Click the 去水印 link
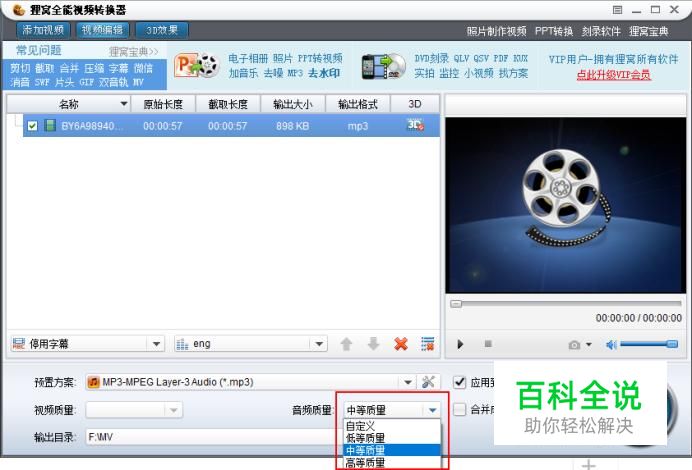This screenshot has width=692, height=470. point(324,73)
